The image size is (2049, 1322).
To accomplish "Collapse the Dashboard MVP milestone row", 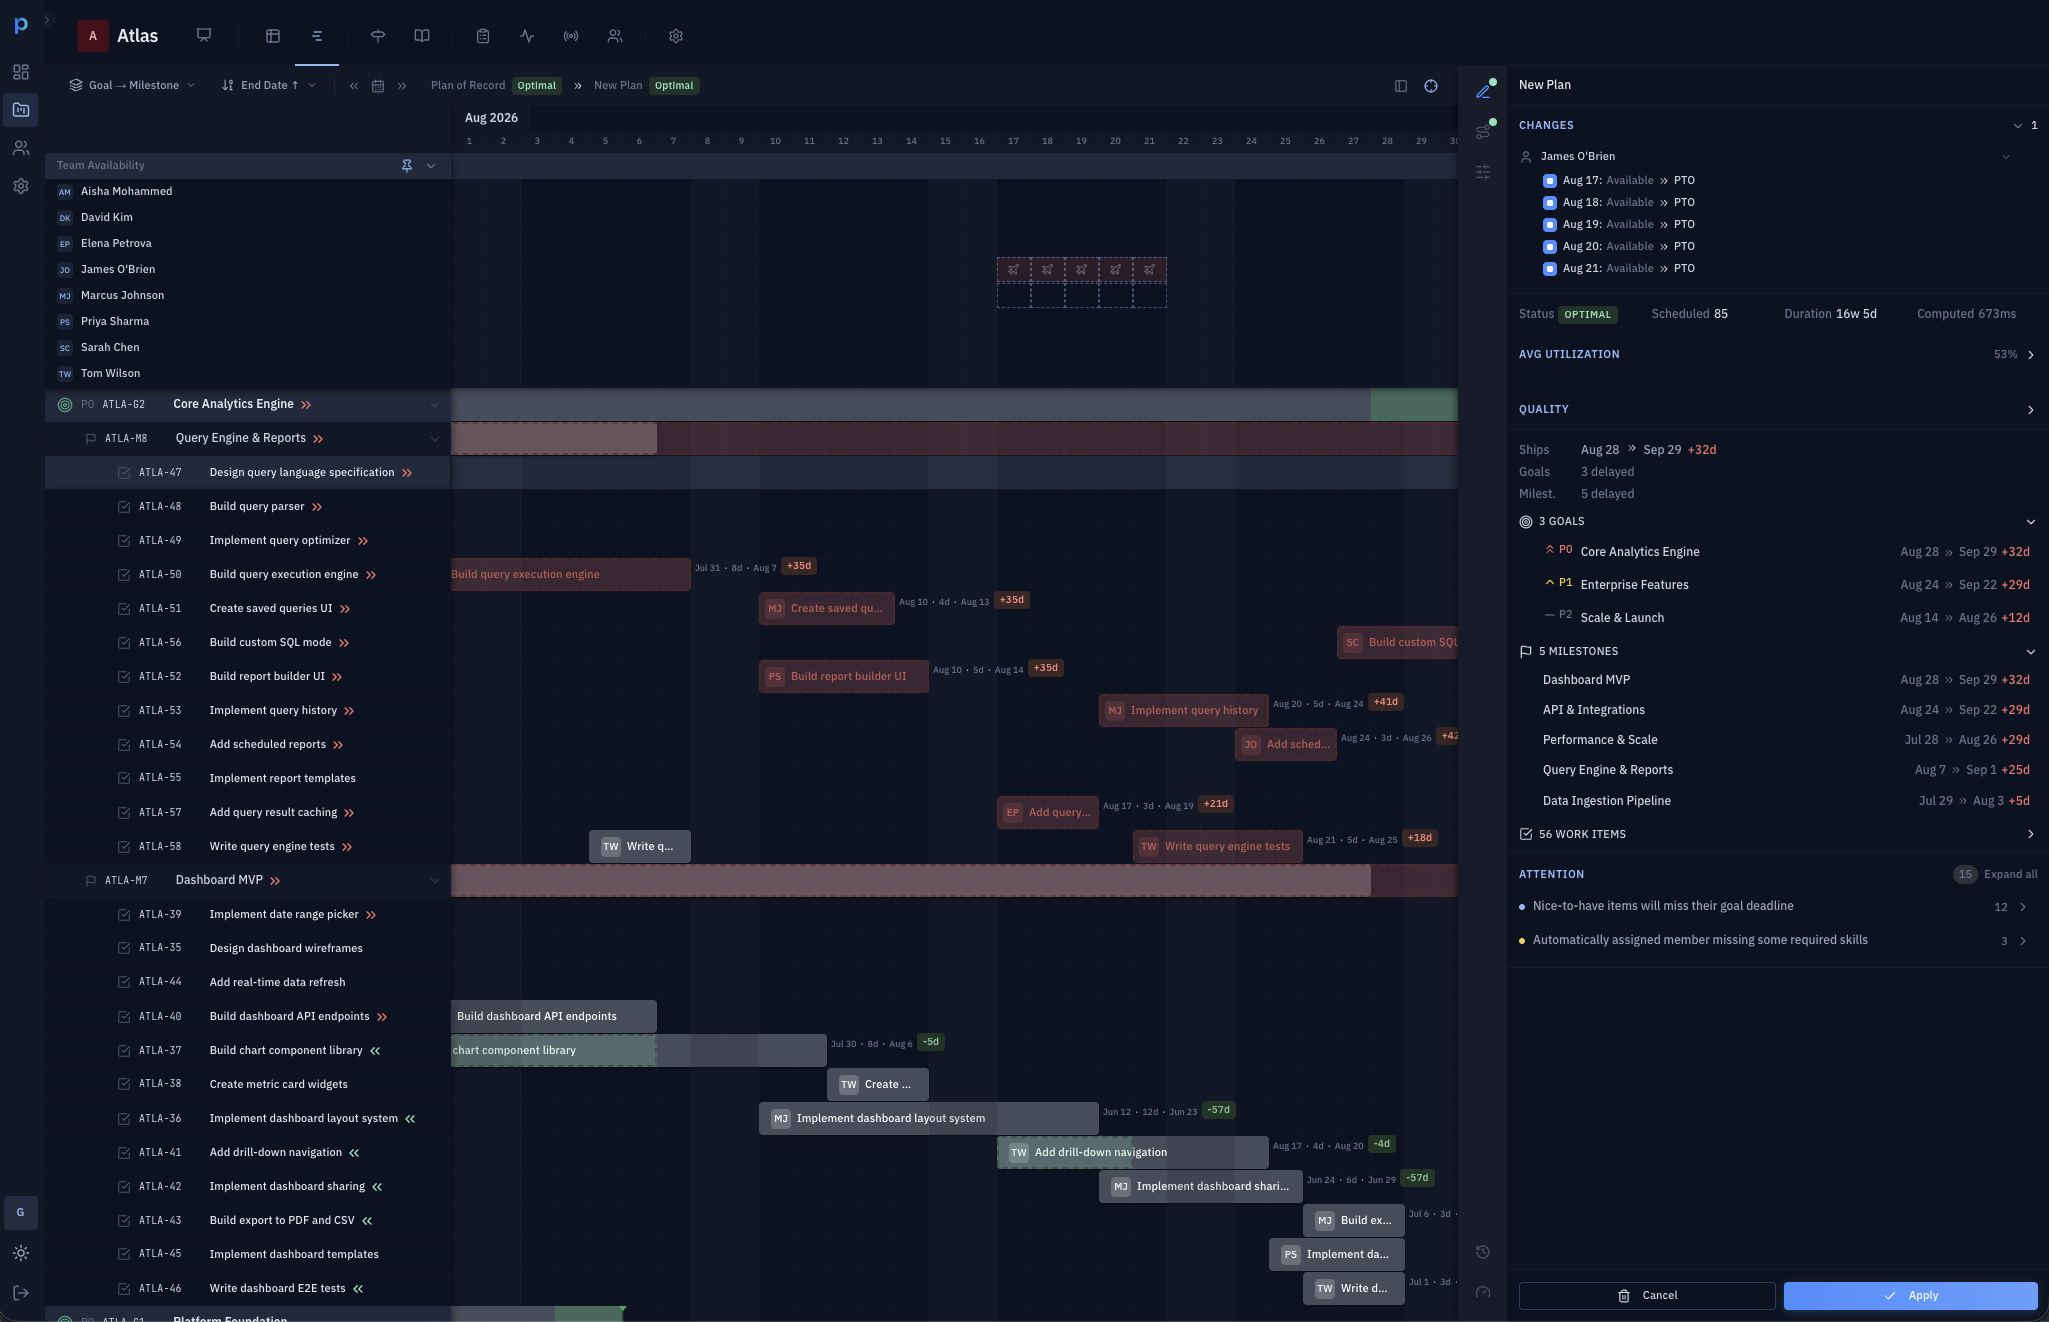I will pos(434,881).
